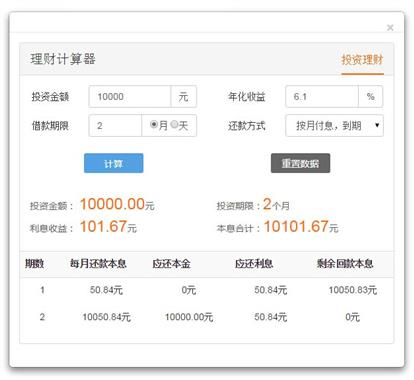Viewport: 414px width, 380px height.
Task: Click the 10000.00元 principal cell in period 2
Action: click(189, 317)
